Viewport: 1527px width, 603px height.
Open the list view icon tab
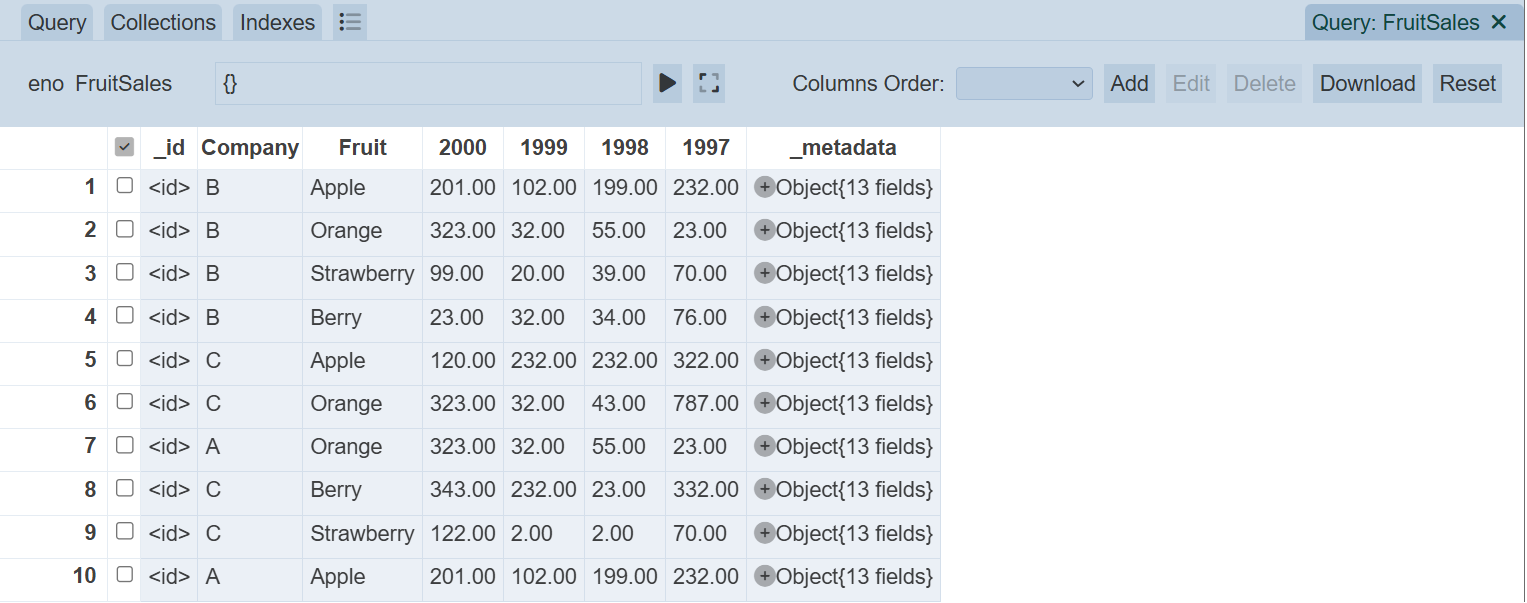[x=350, y=22]
